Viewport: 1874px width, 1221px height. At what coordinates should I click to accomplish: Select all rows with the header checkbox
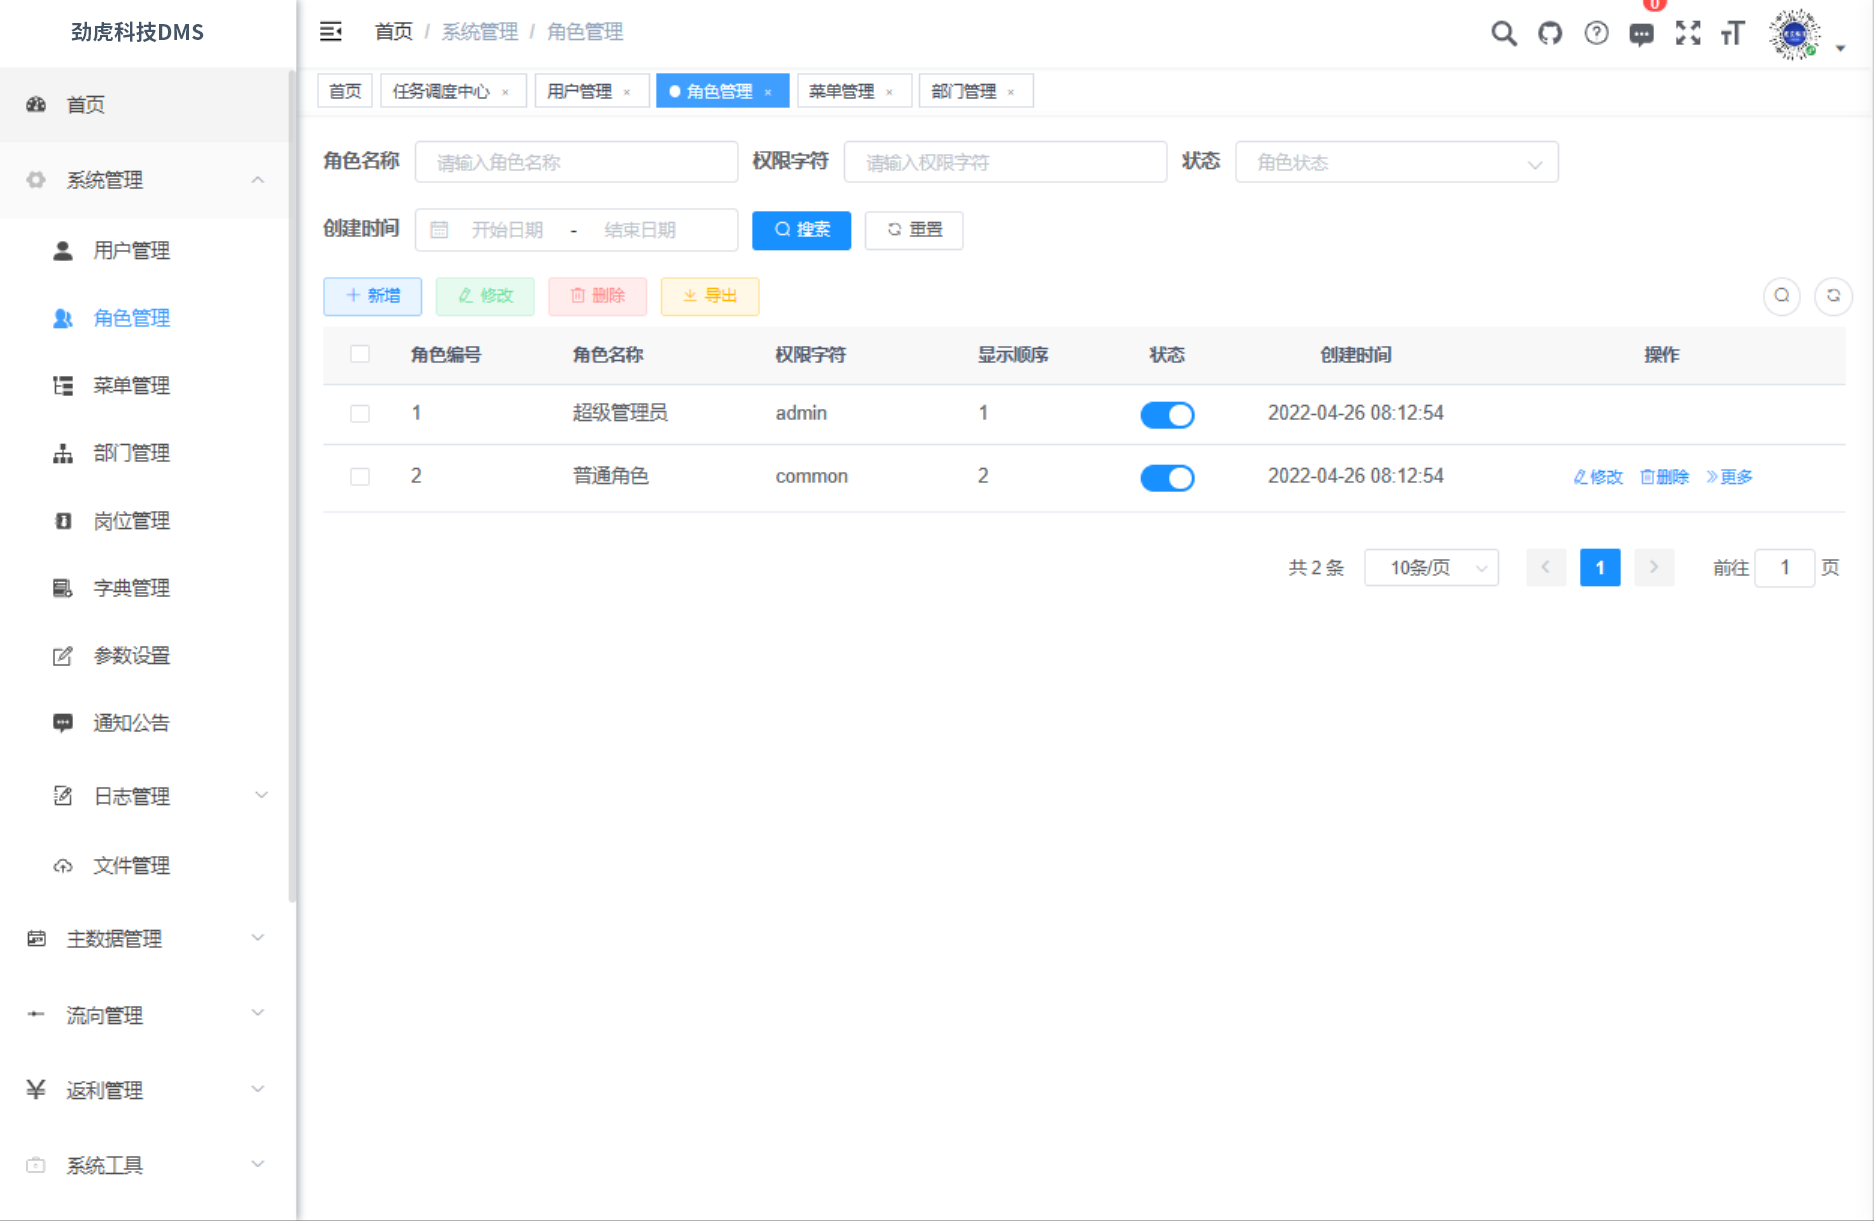click(x=360, y=354)
